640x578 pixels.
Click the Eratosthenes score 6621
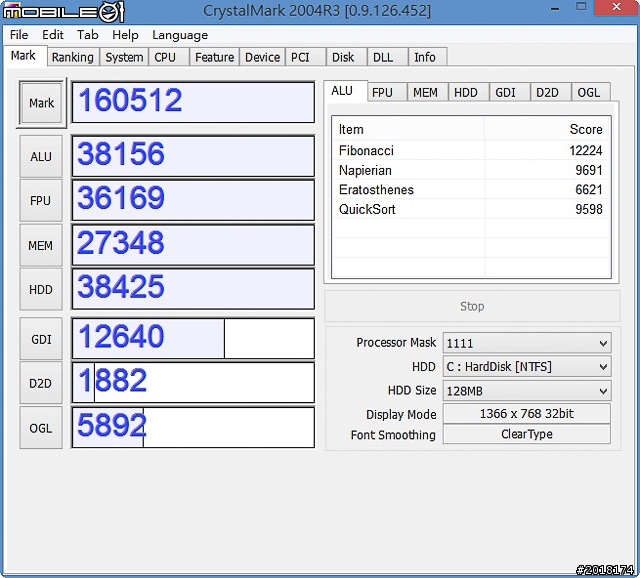[x=589, y=190]
